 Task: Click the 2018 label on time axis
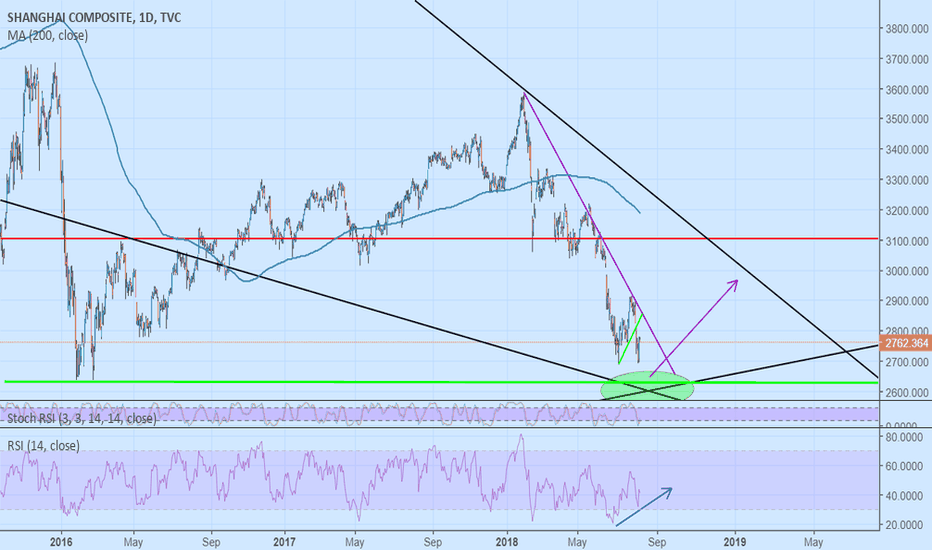click(x=507, y=542)
